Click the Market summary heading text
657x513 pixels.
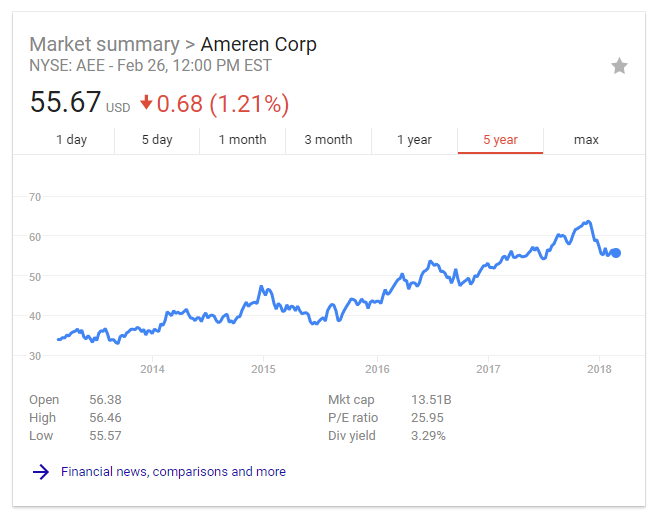(x=102, y=45)
